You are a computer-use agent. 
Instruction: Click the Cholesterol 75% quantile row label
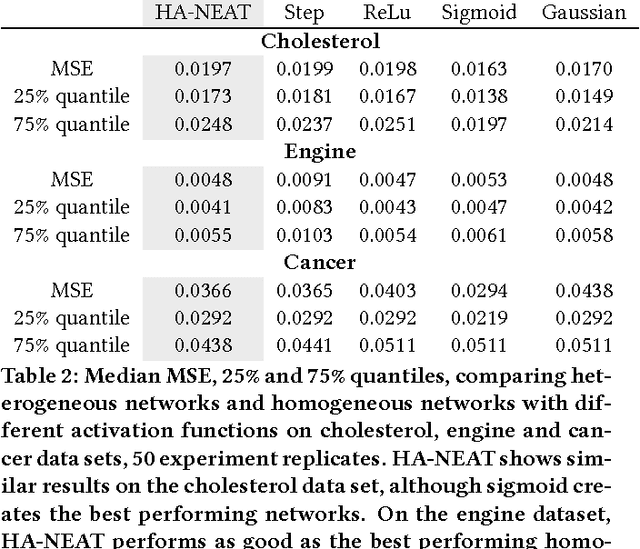click(72, 125)
